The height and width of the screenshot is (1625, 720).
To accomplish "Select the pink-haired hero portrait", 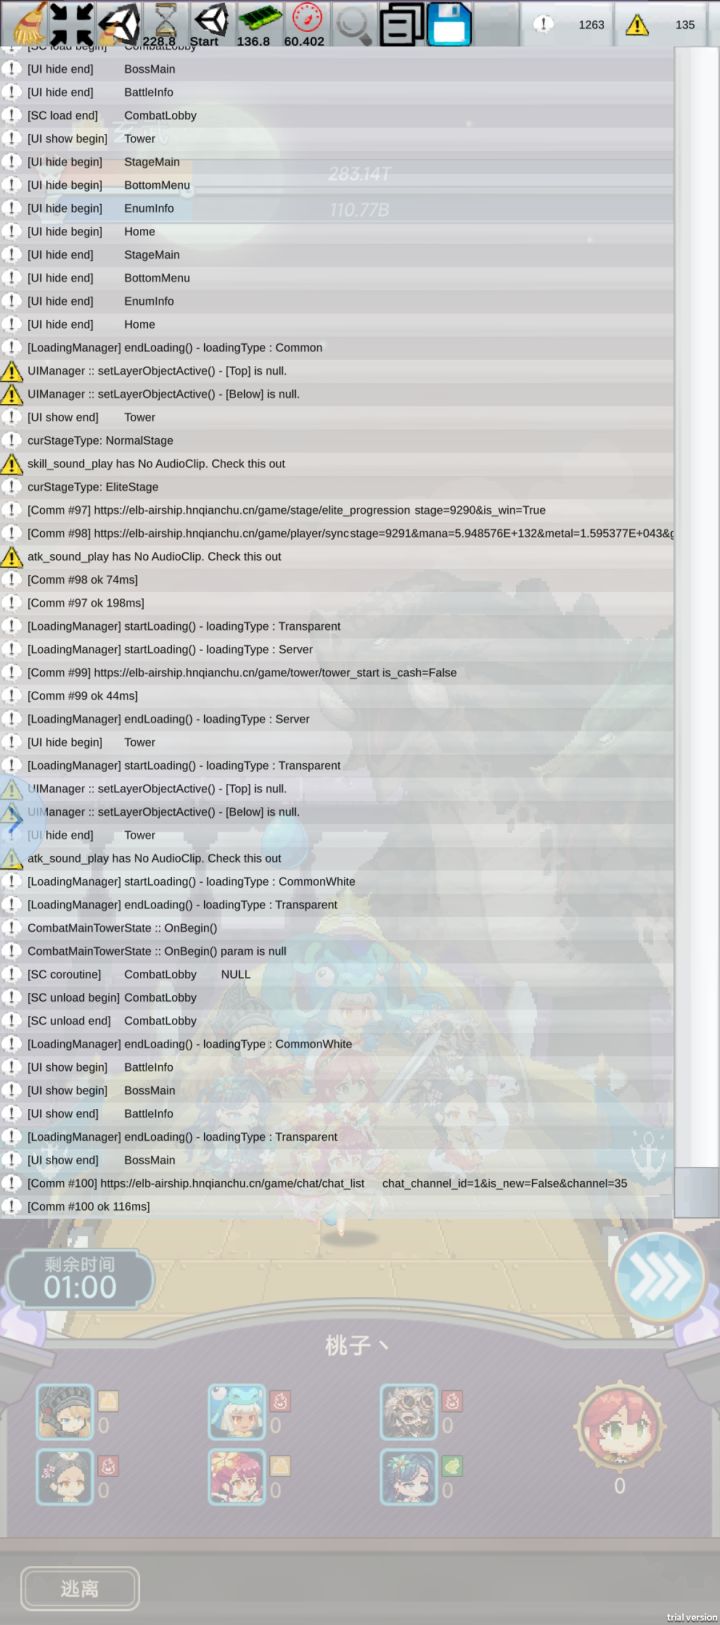I will point(237,1476).
